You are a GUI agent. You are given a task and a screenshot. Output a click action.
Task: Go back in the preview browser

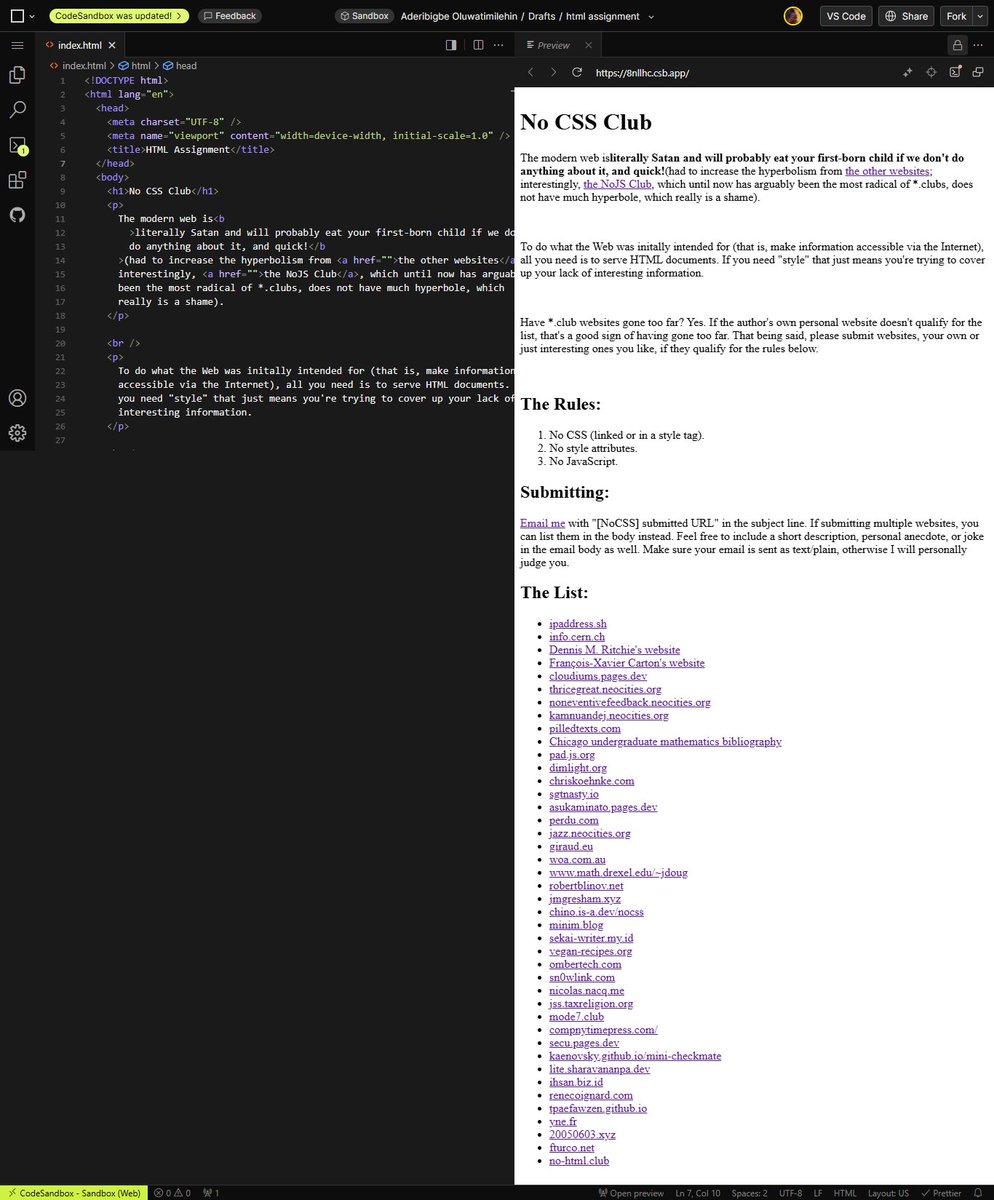pyautogui.click(x=531, y=73)
